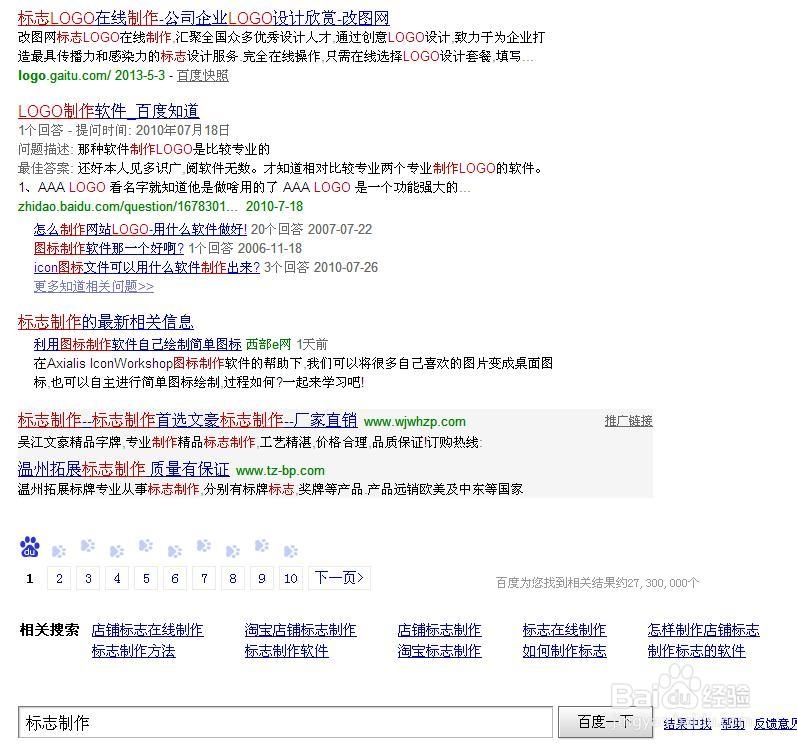Open question 图标制作软件那一个好啊?
Viewport: 797px width, 749px height.
coord(109,248)
